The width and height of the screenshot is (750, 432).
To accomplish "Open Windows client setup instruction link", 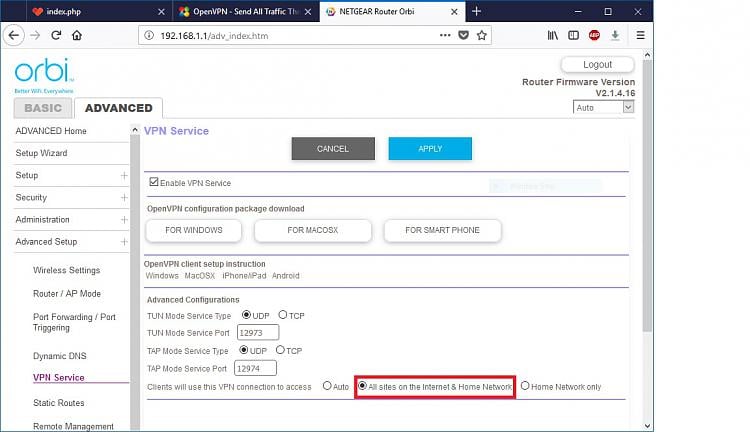I will click(162, 276).
